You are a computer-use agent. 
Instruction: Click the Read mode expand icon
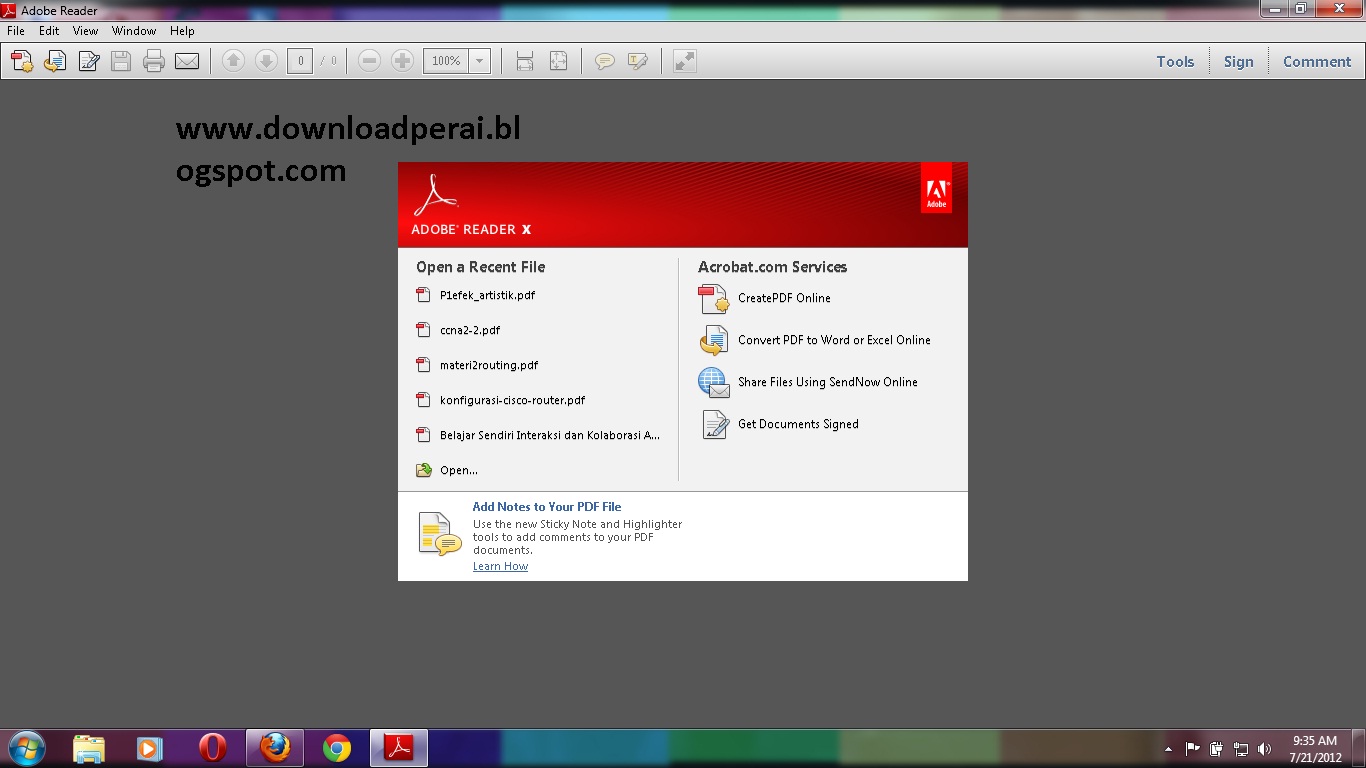(684, 62)
